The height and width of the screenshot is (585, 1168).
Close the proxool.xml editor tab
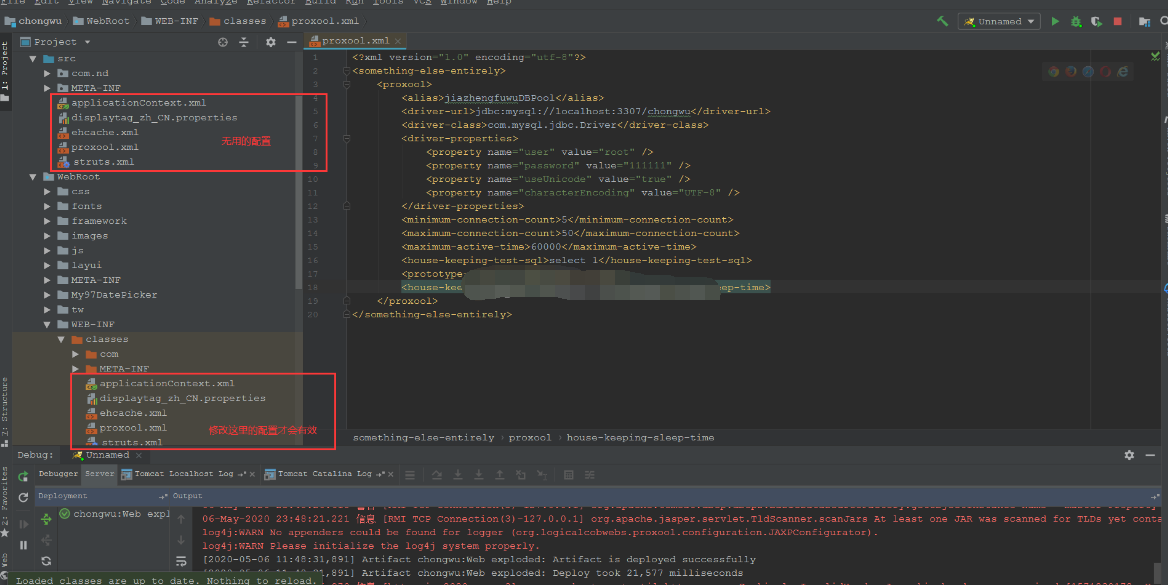pos(398,41)
